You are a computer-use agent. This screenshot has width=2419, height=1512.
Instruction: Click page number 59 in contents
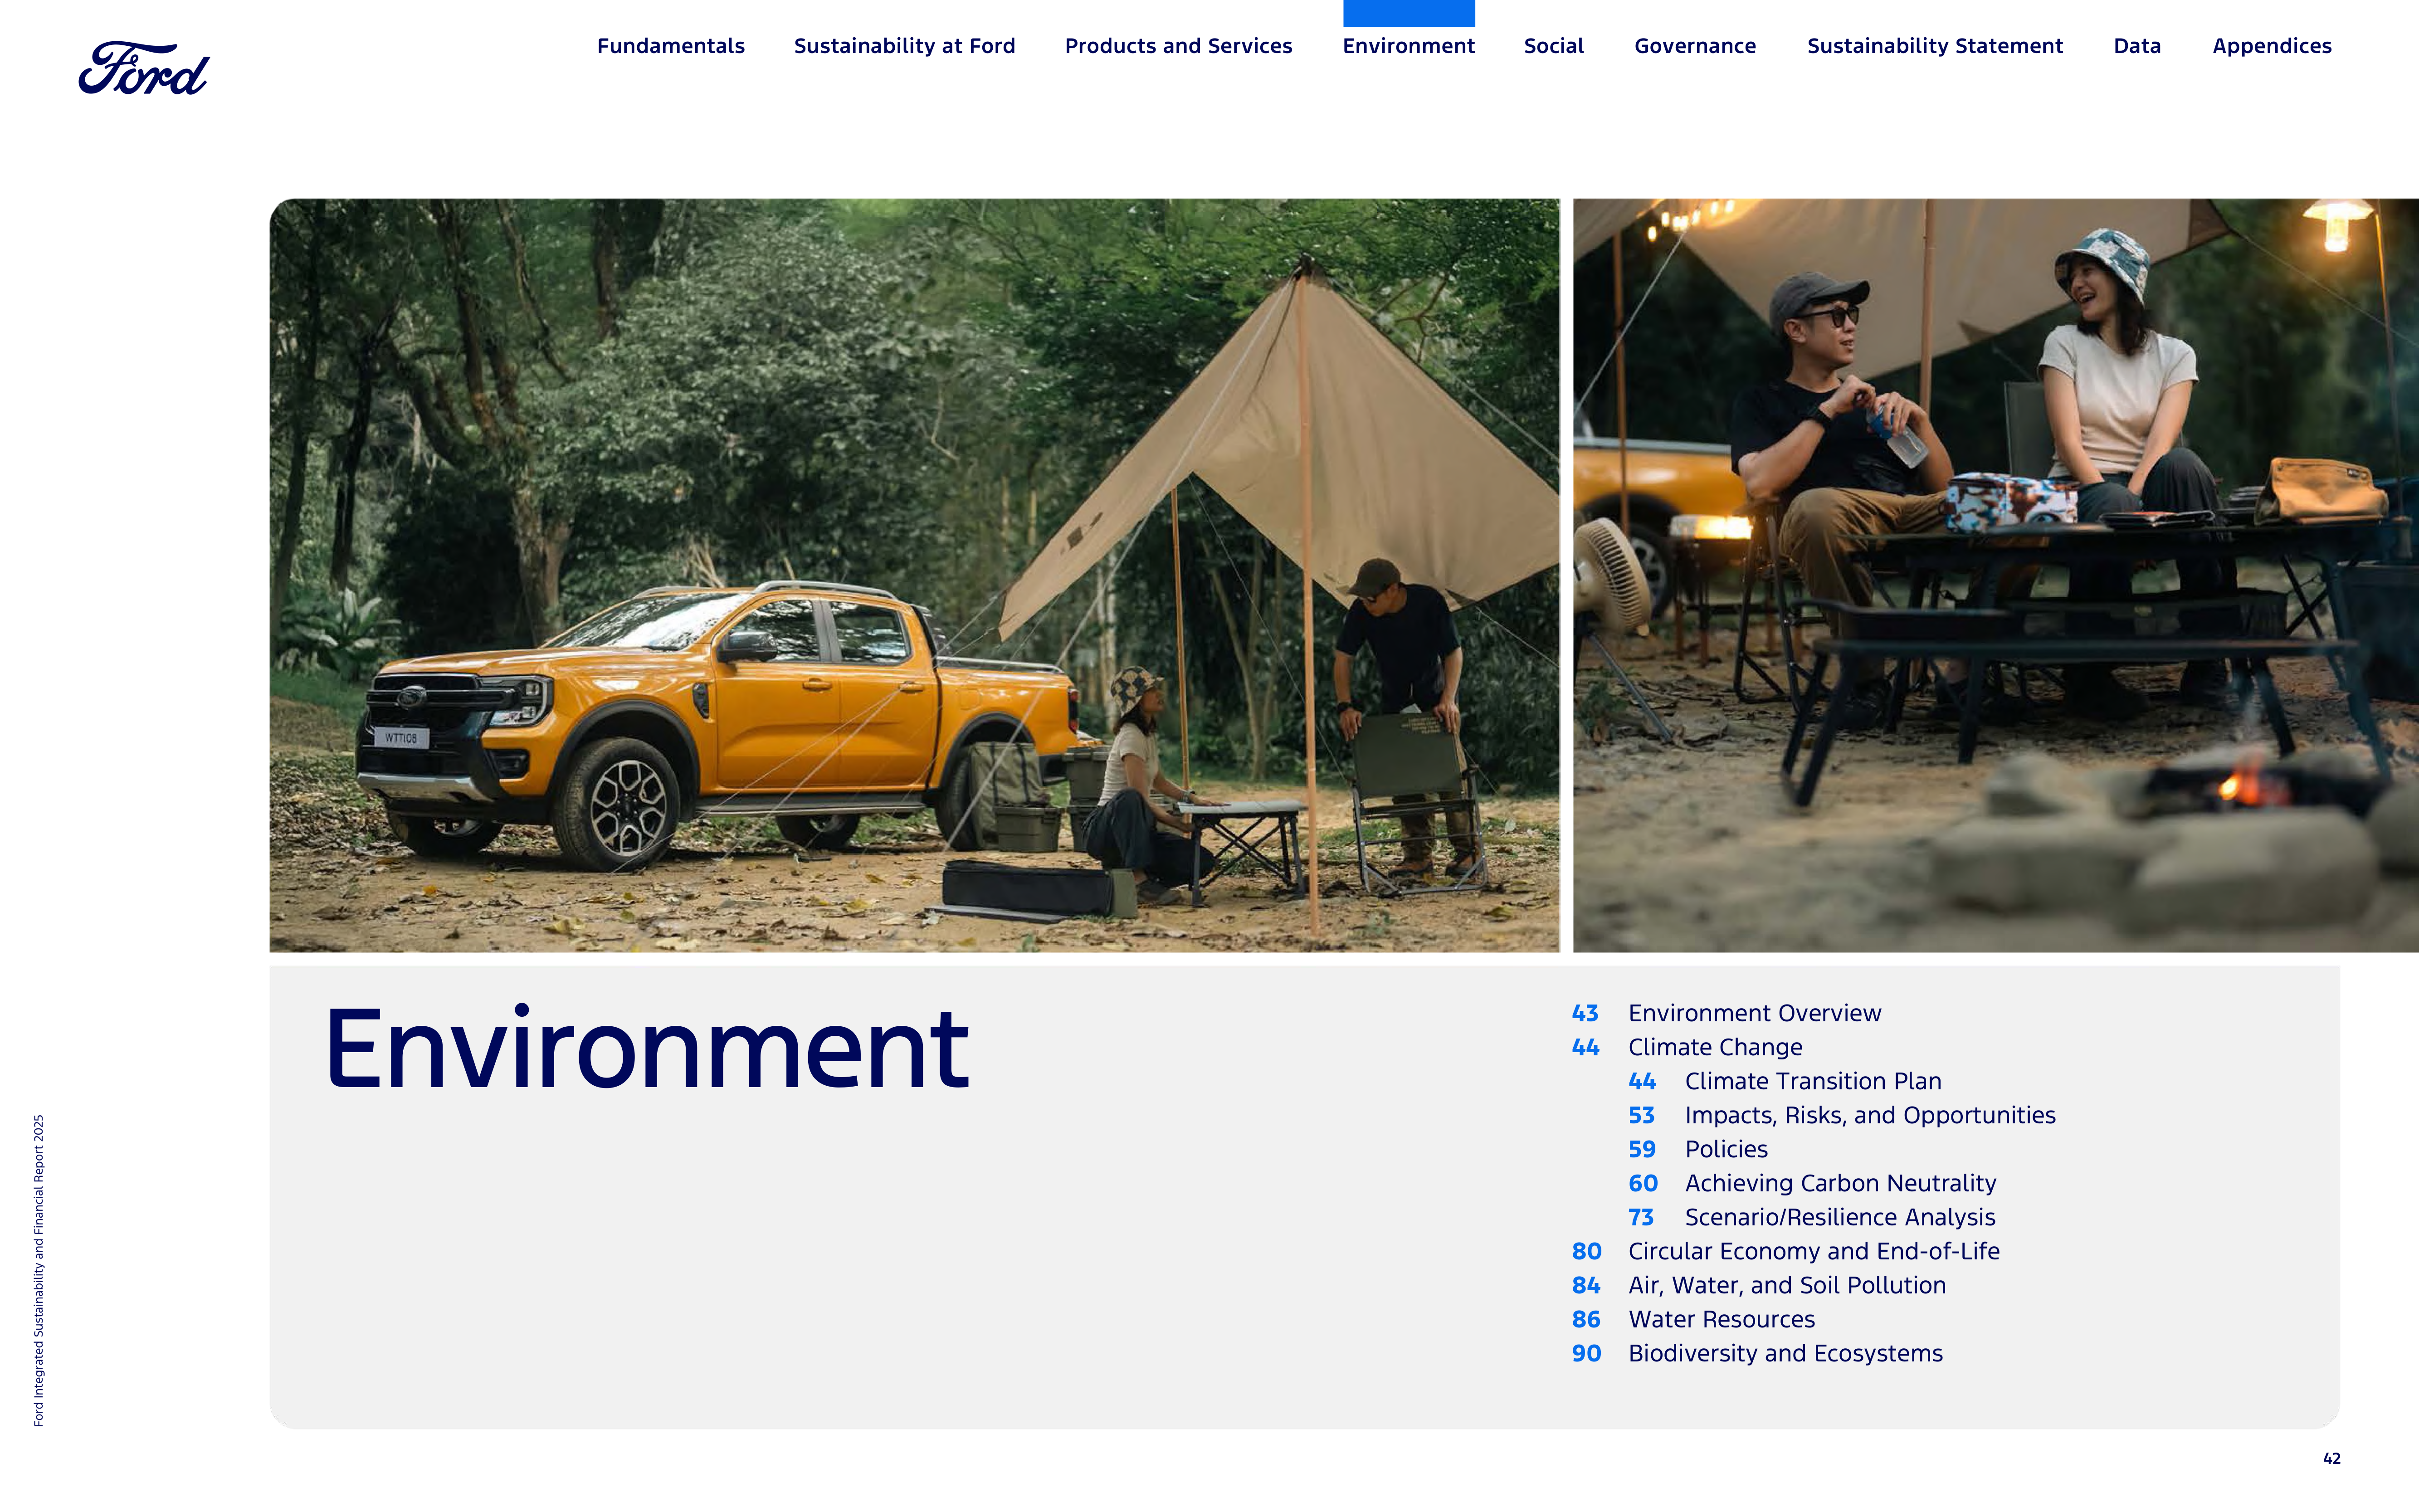pos(1642,1149)
